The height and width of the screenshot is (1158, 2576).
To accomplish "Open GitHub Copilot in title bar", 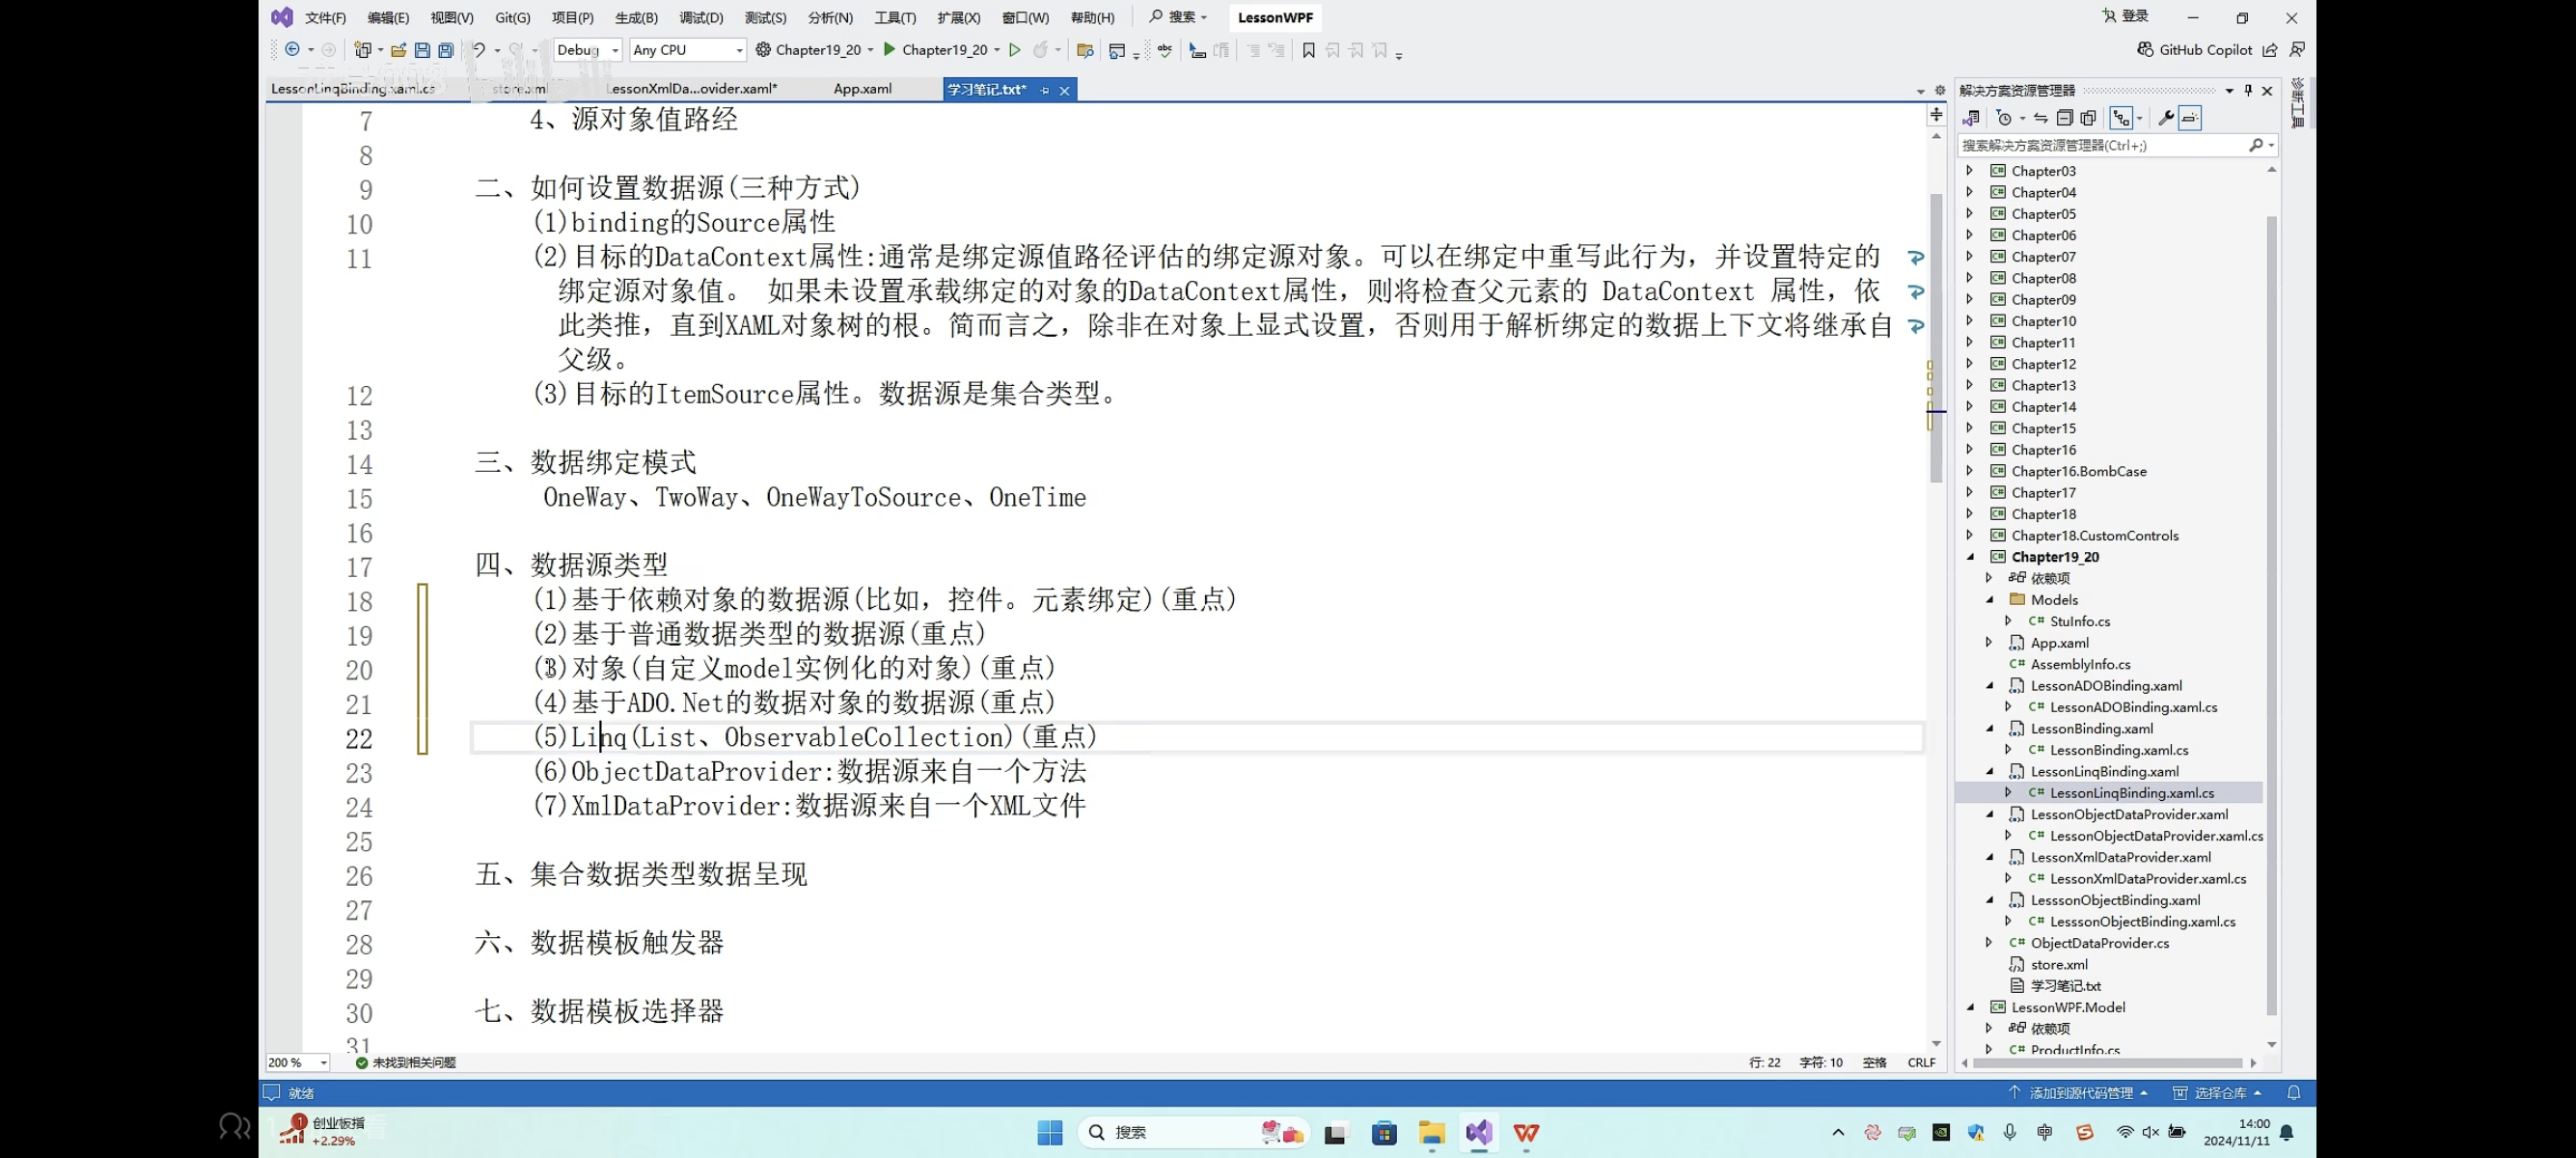I will [2194, 50].
